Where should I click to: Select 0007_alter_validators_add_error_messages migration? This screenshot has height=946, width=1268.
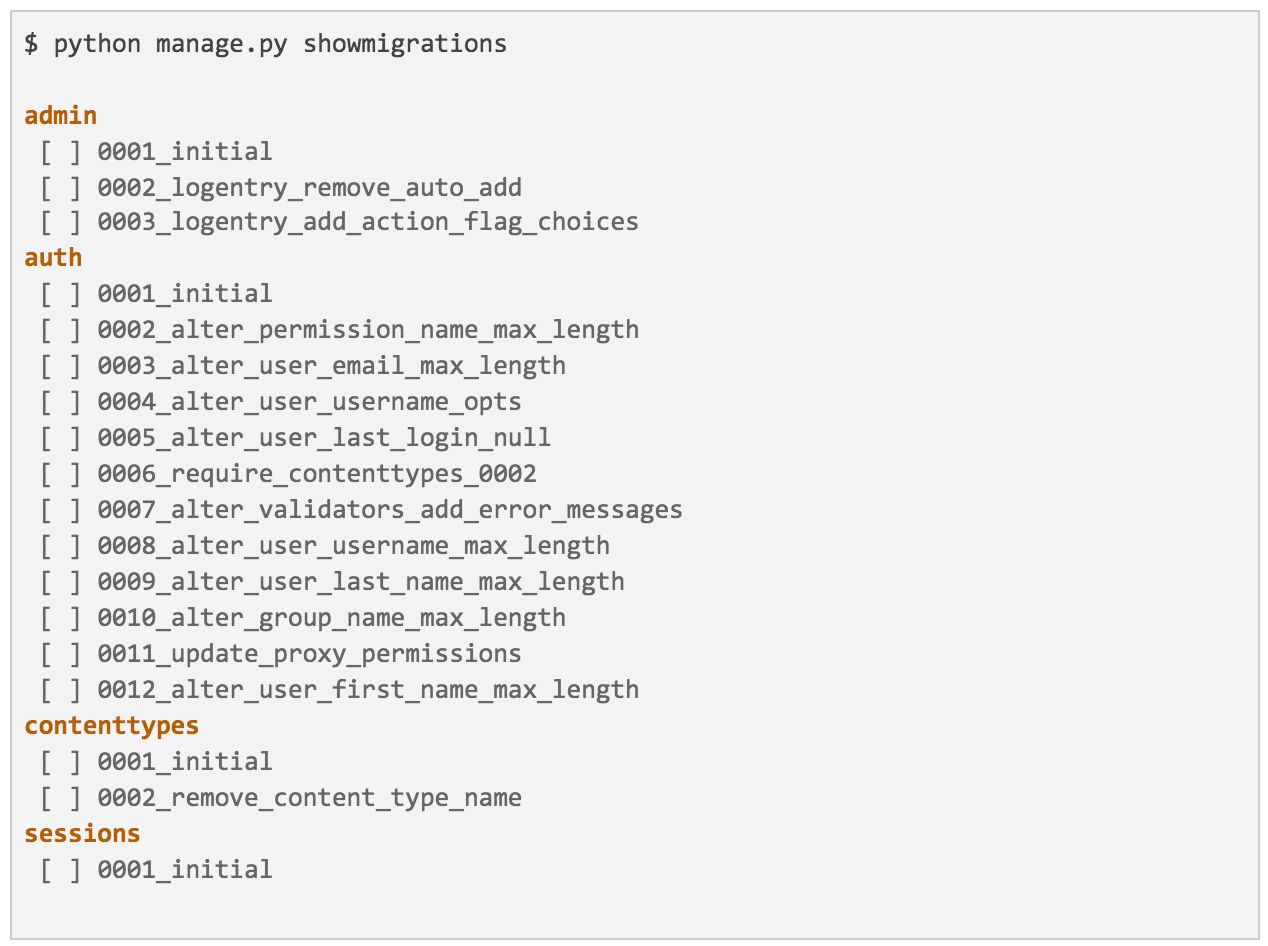pos(390,510)
